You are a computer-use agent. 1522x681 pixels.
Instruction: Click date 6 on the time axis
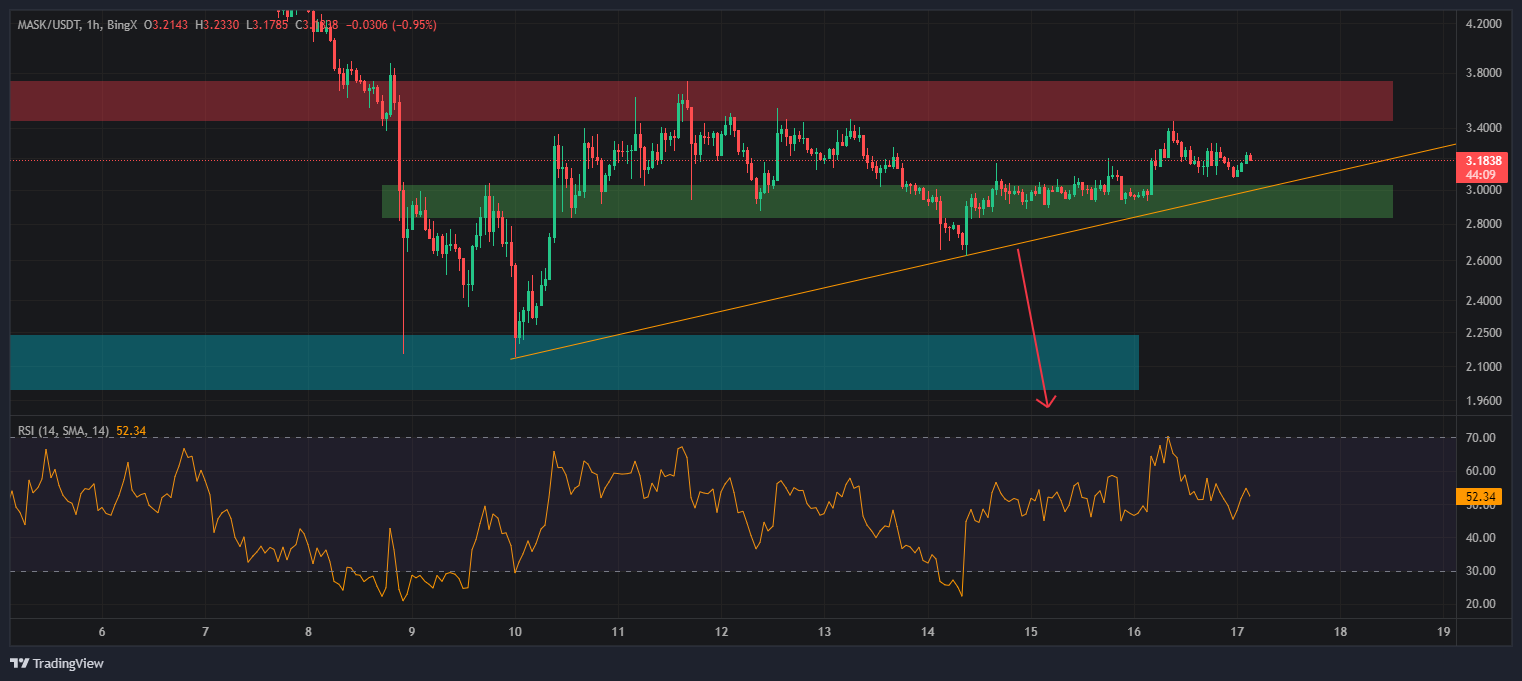[x=102, y=632]
